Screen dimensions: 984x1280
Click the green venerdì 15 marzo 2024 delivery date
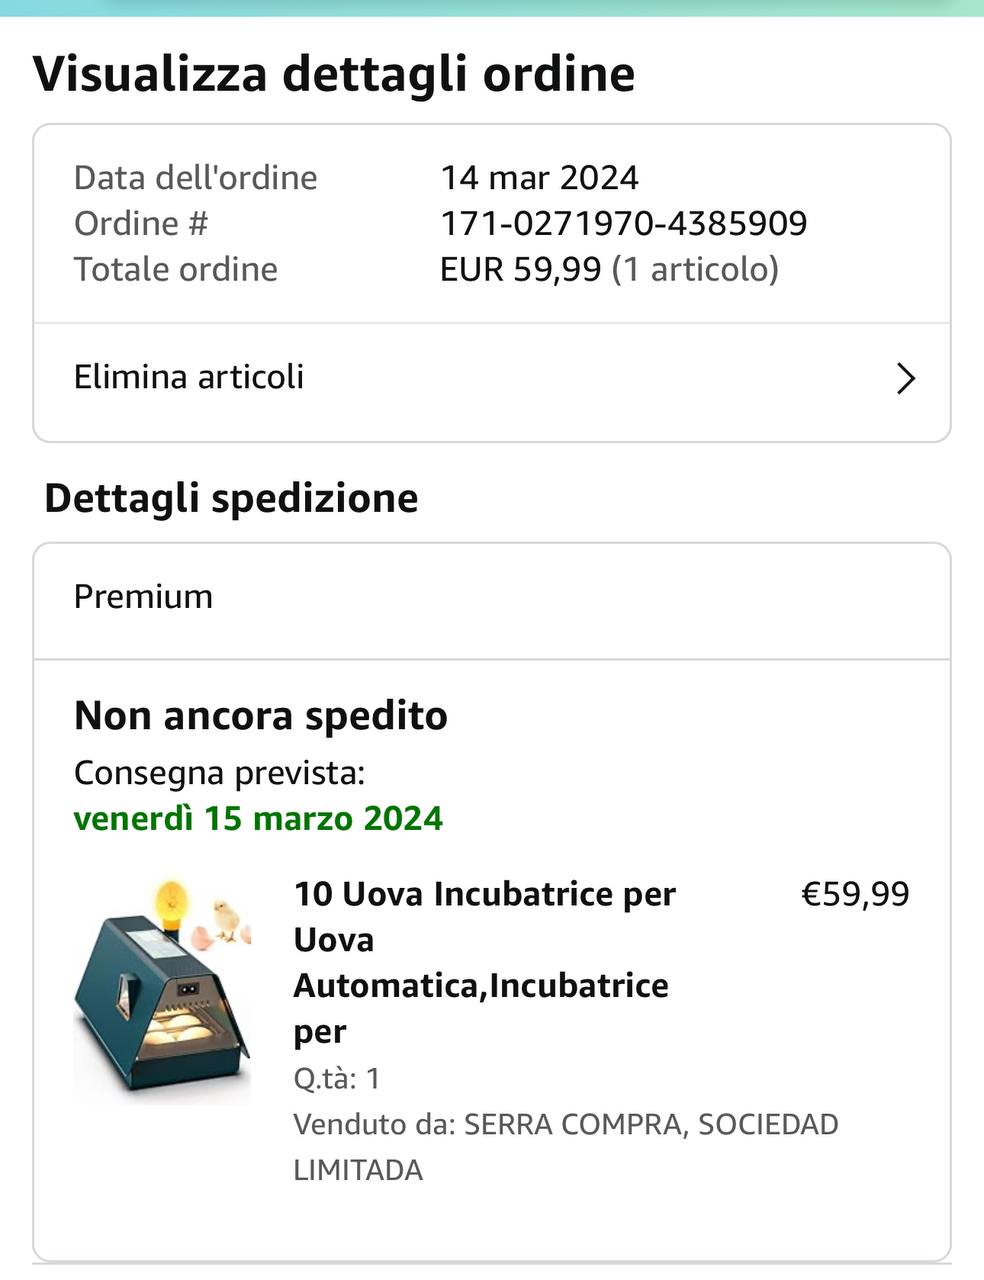click(258, 818)
